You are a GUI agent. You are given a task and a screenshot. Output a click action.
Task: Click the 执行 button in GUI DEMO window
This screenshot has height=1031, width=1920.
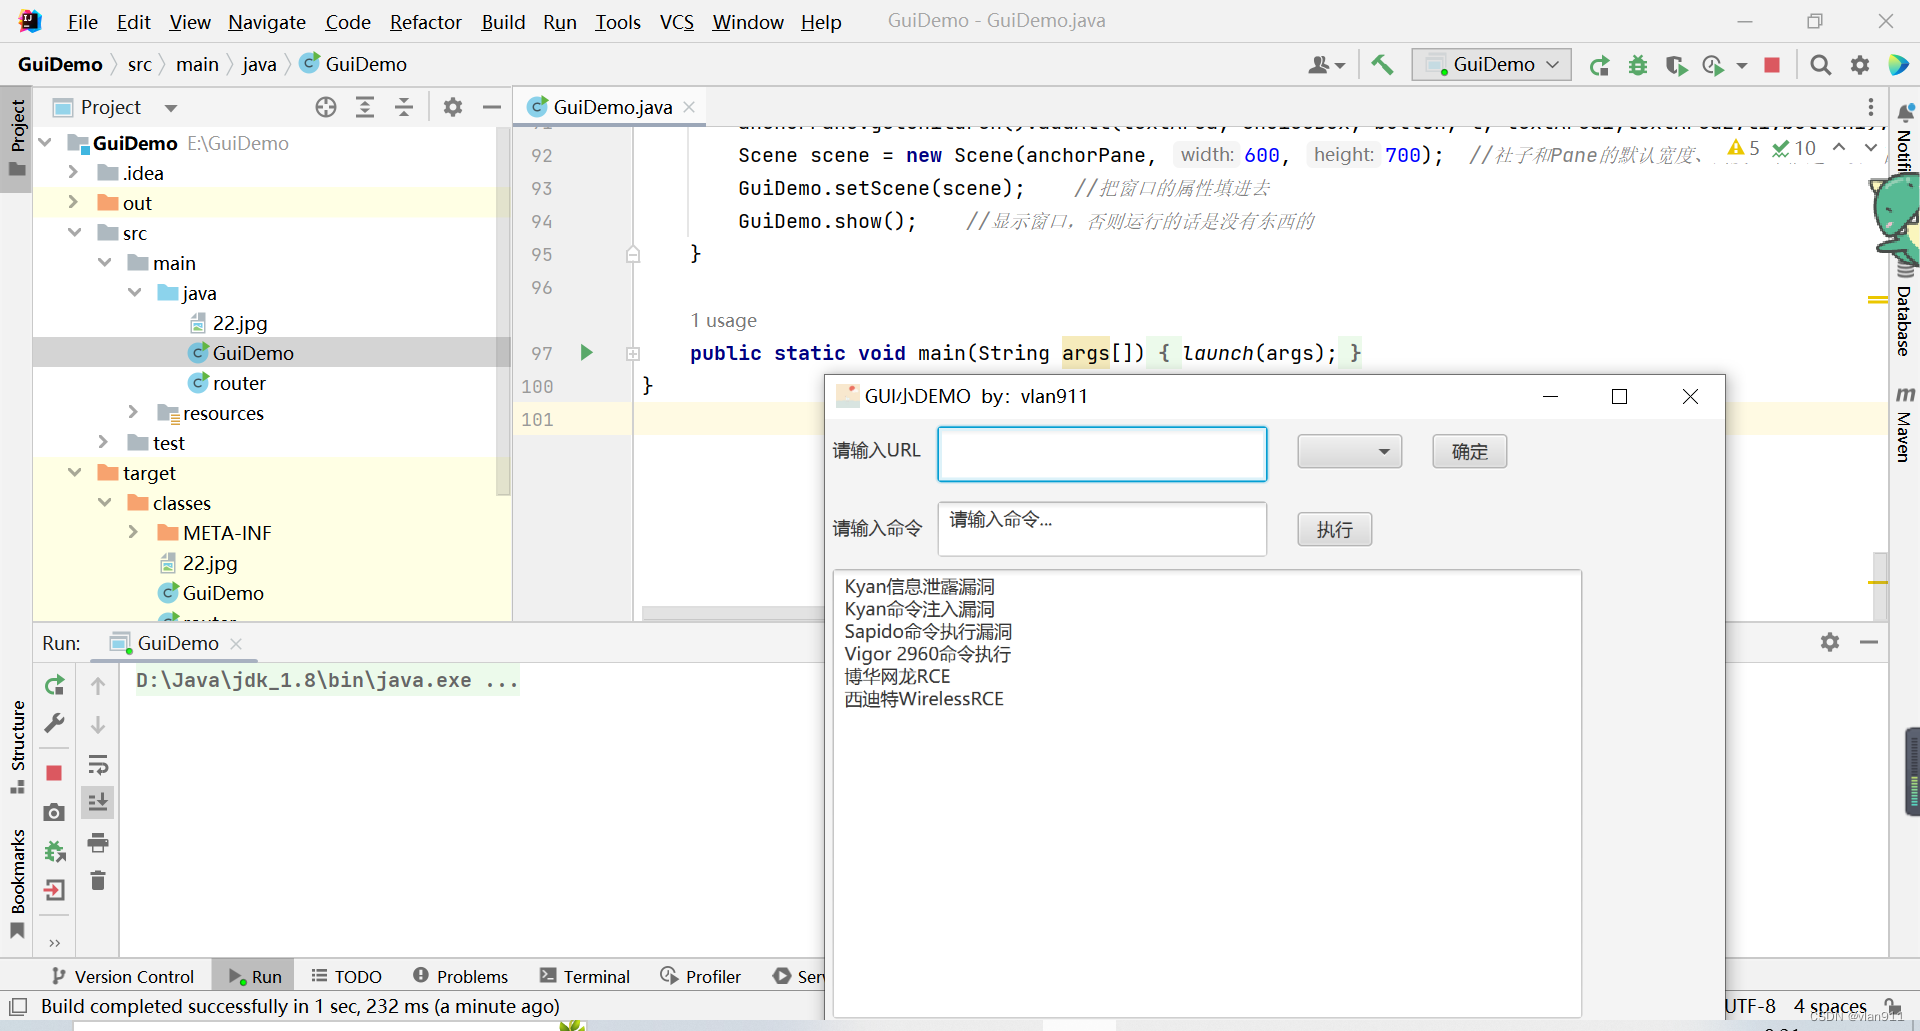click(x=1335, y=529)
